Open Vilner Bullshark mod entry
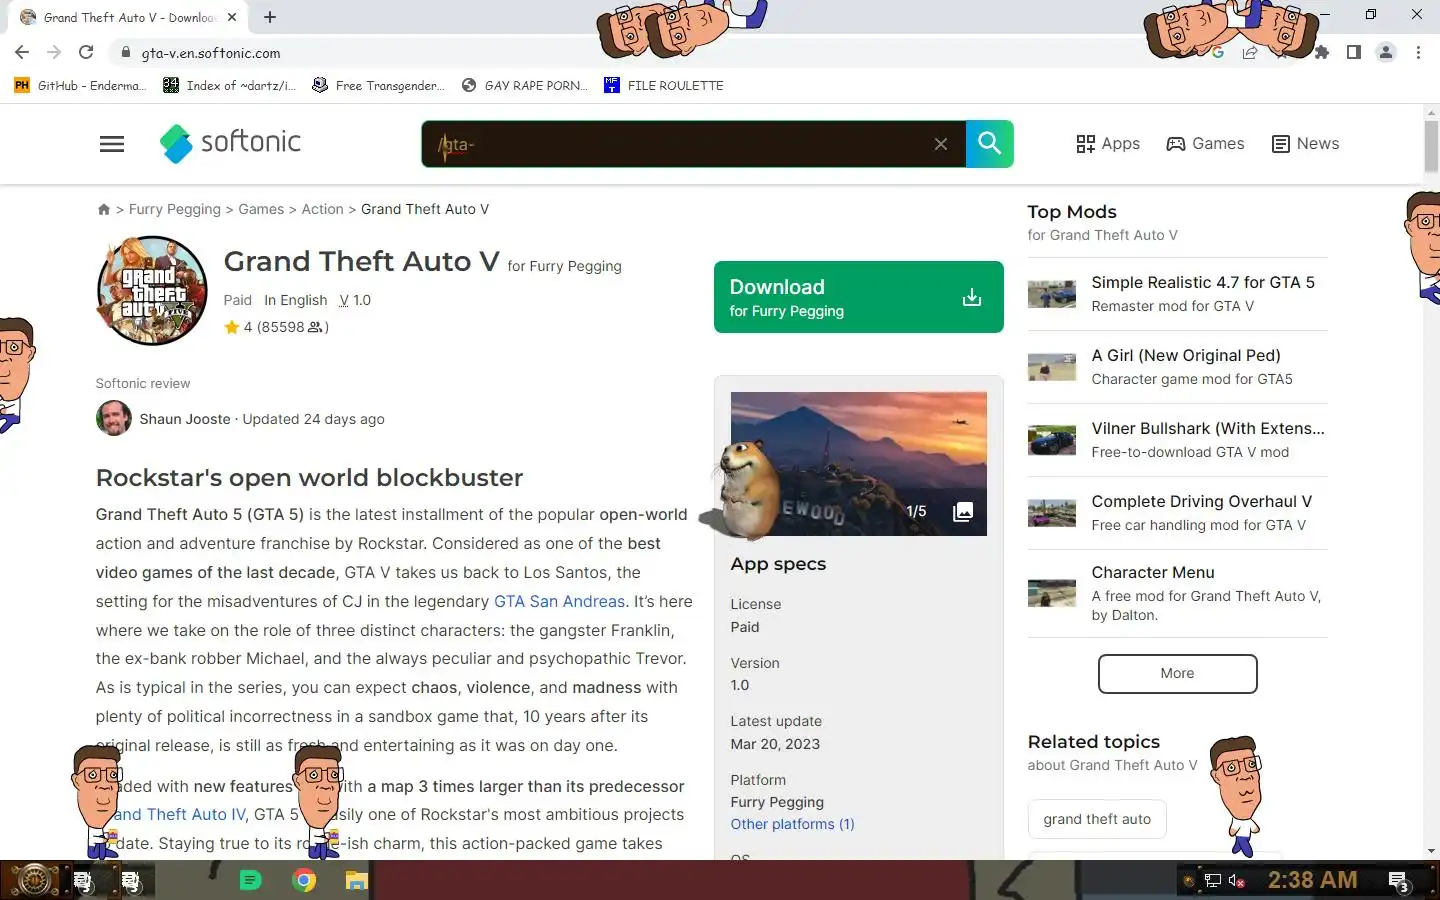 click(x=1208, y=429)
